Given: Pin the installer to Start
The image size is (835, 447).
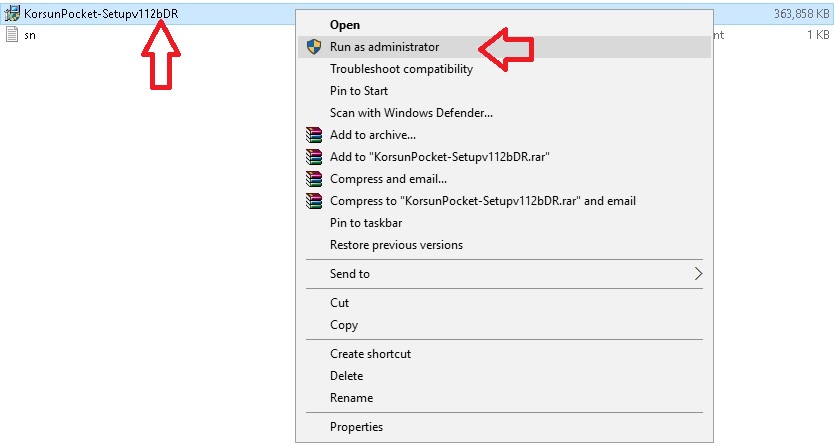Looking at the screenshot, I should (x=359, y=91).
